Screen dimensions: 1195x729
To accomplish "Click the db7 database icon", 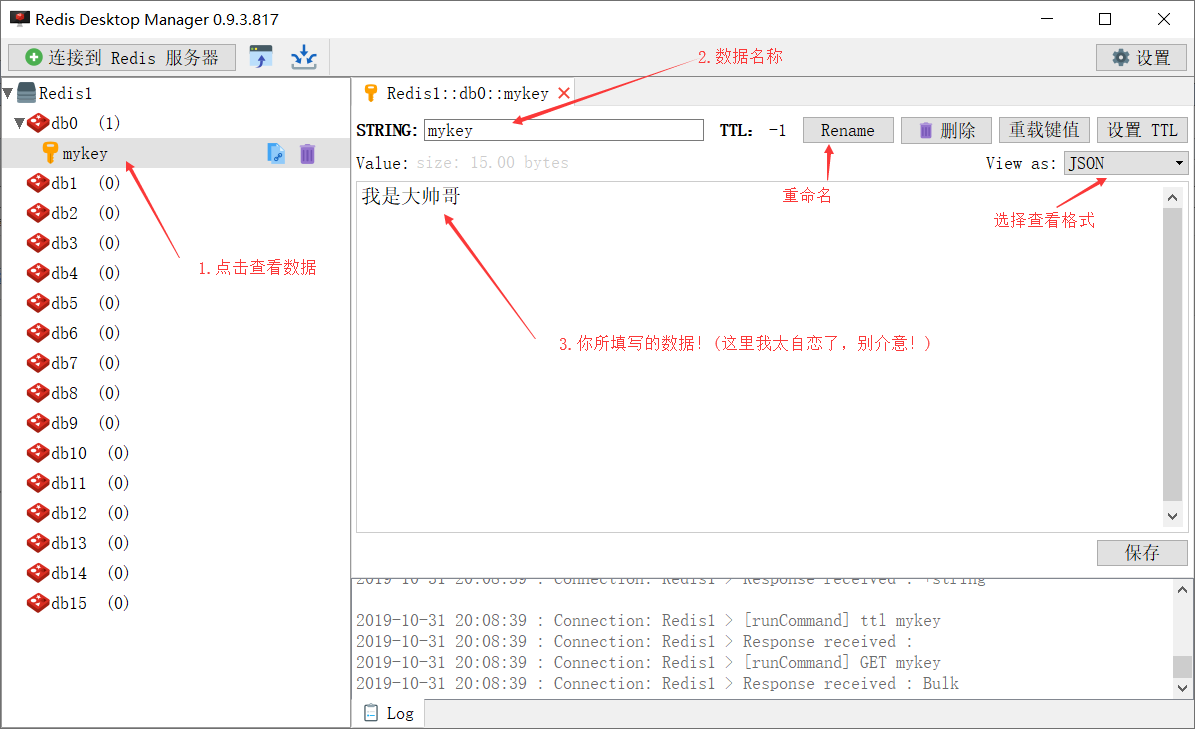I will 38,363.
